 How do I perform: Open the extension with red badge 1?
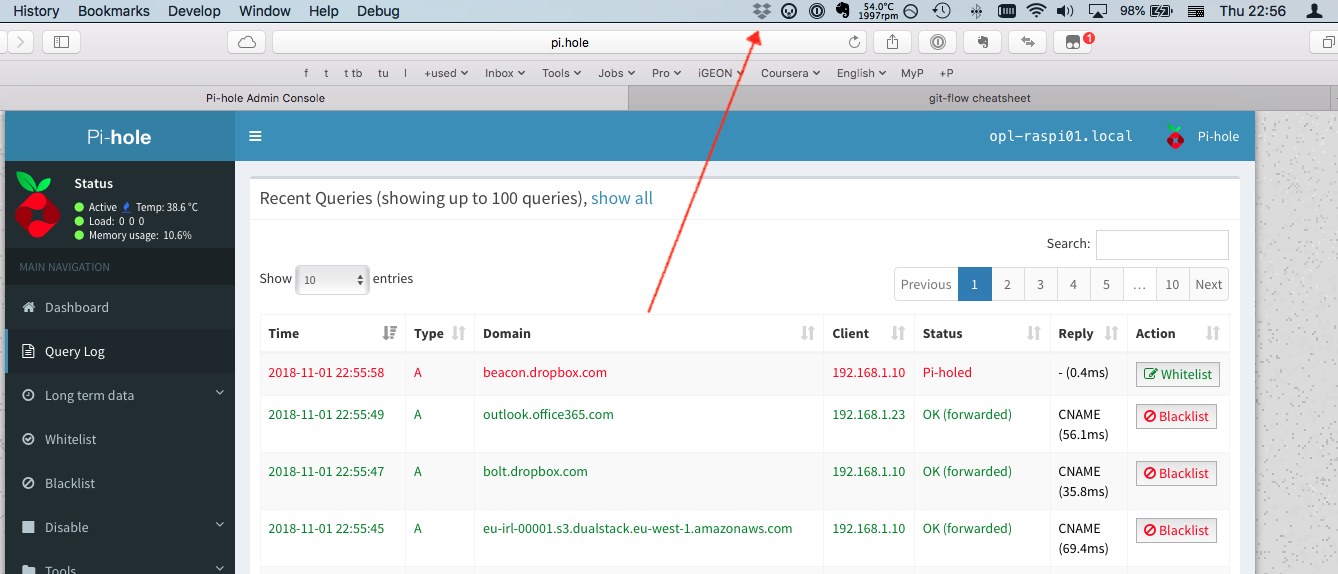(1073, 42)
